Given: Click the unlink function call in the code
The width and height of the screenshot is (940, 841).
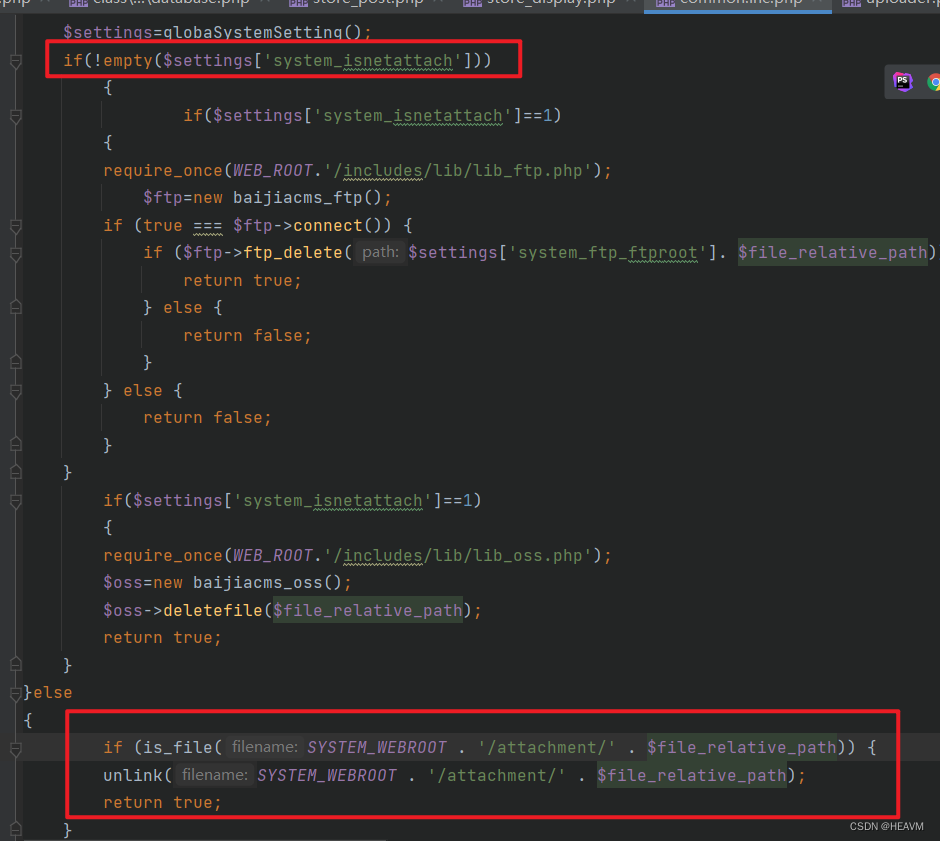Looking at the screenshot, I should tap(134, 774).
